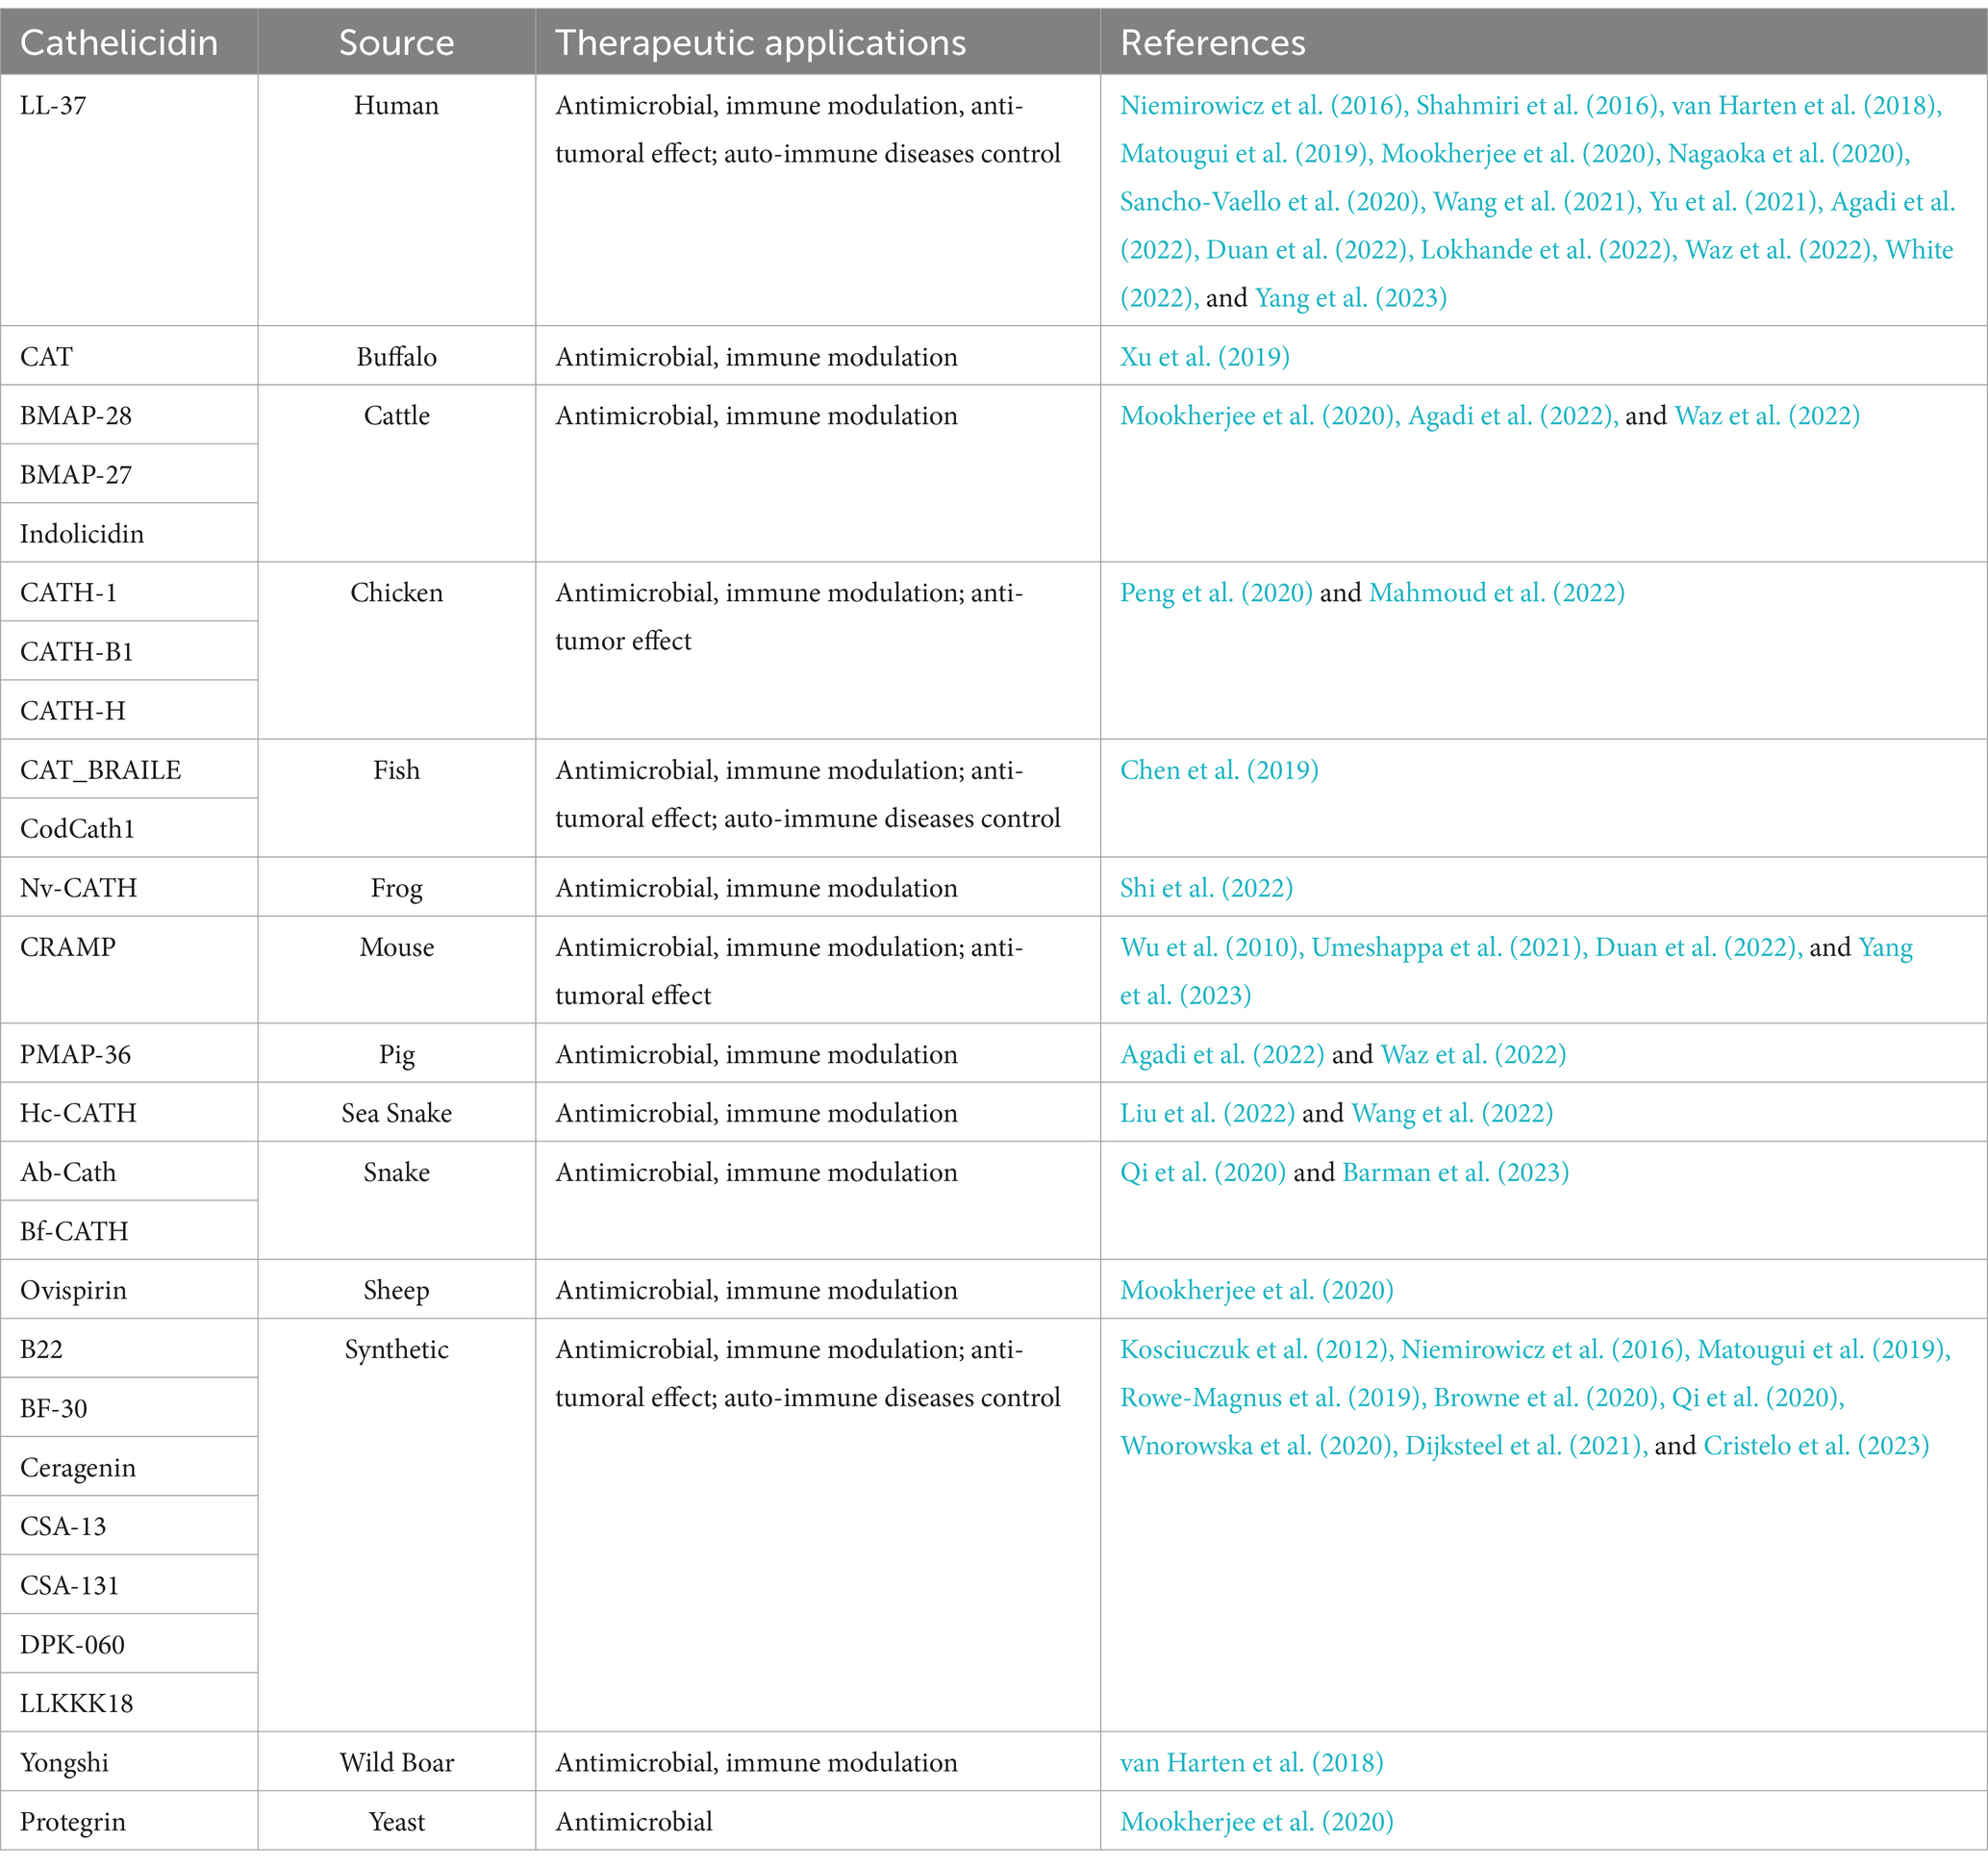
Task: Select the Sea Snake source cell
Action: click(x=397, y=1112)
